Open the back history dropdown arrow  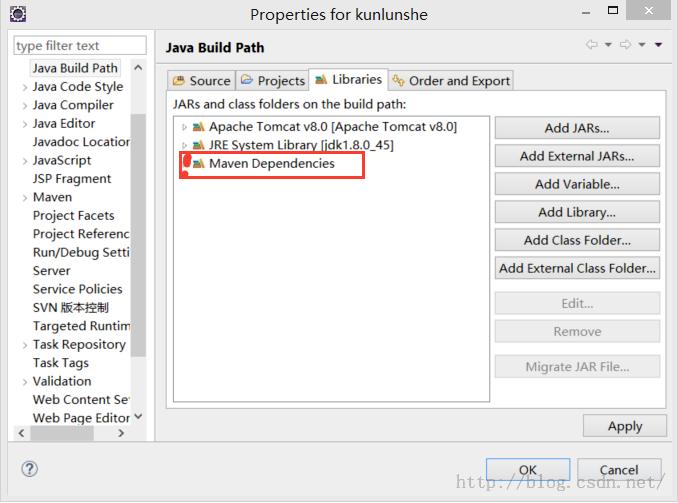click(608, 45)
